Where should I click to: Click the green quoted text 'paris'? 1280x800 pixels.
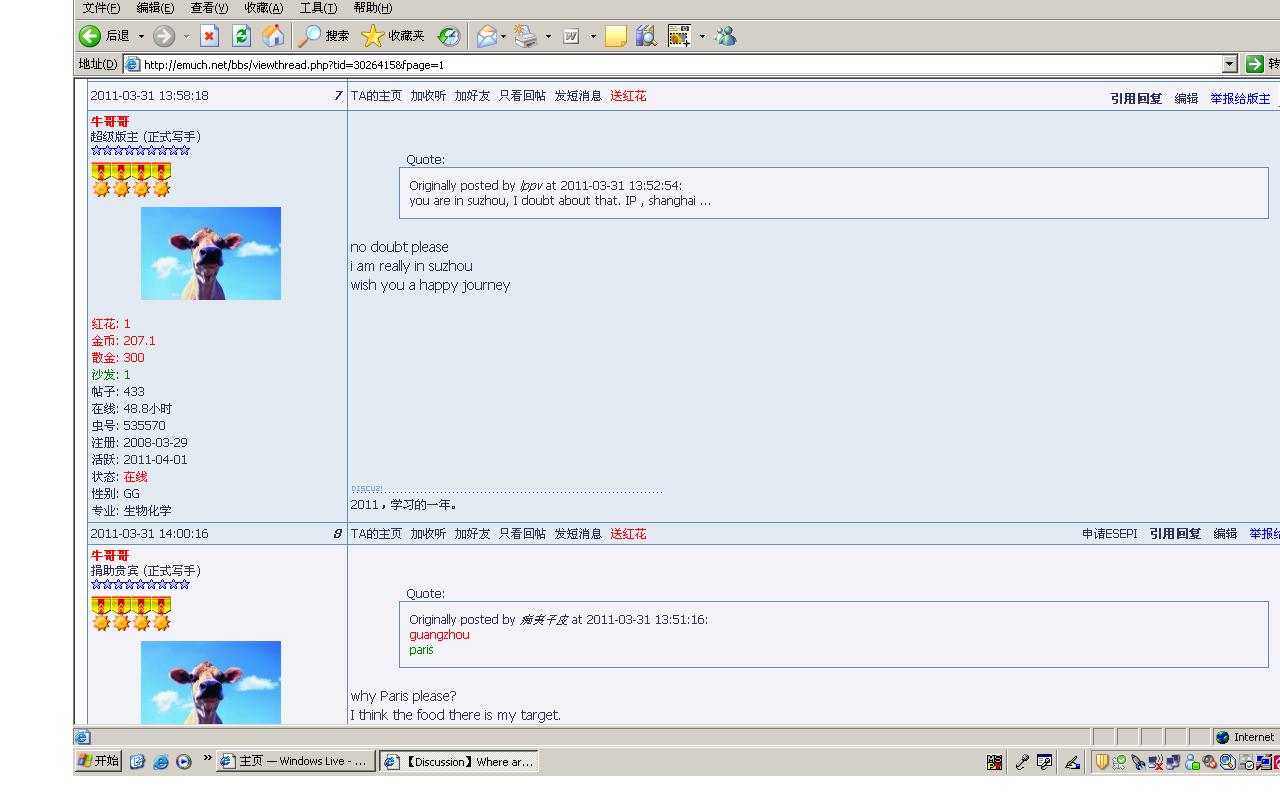pos(421,650)
